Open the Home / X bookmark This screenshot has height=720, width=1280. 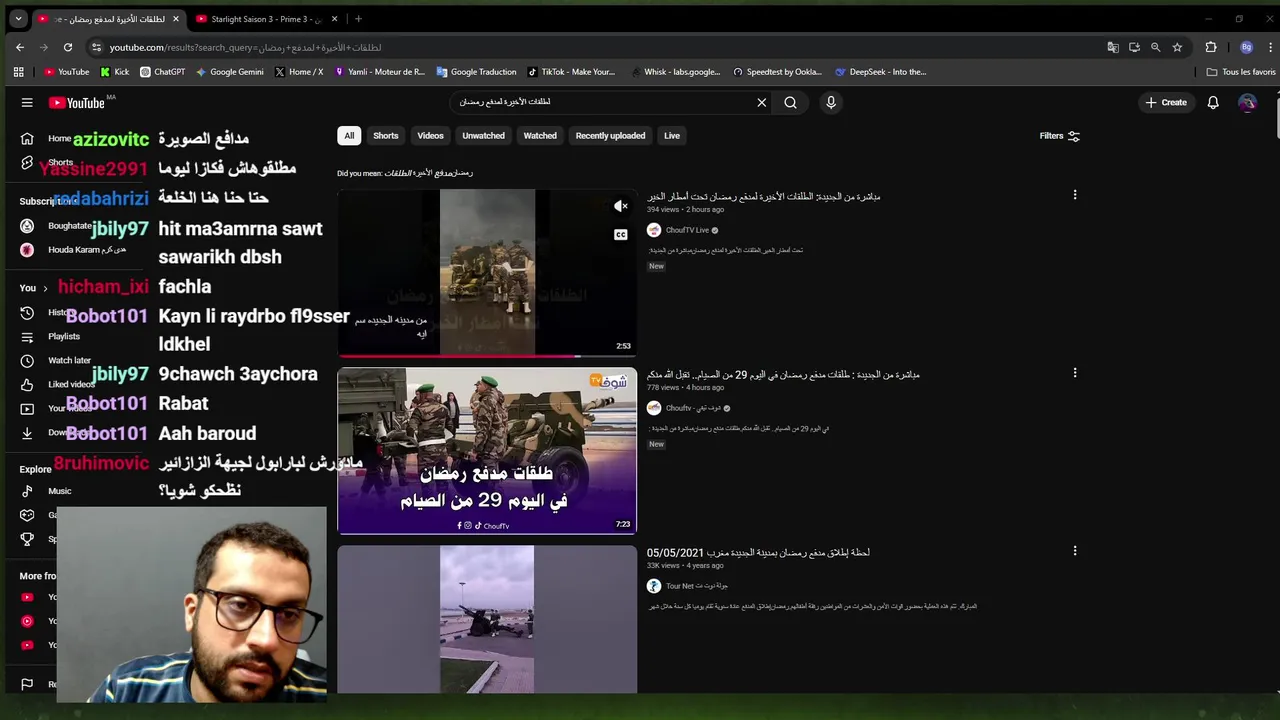coord(299,72)
